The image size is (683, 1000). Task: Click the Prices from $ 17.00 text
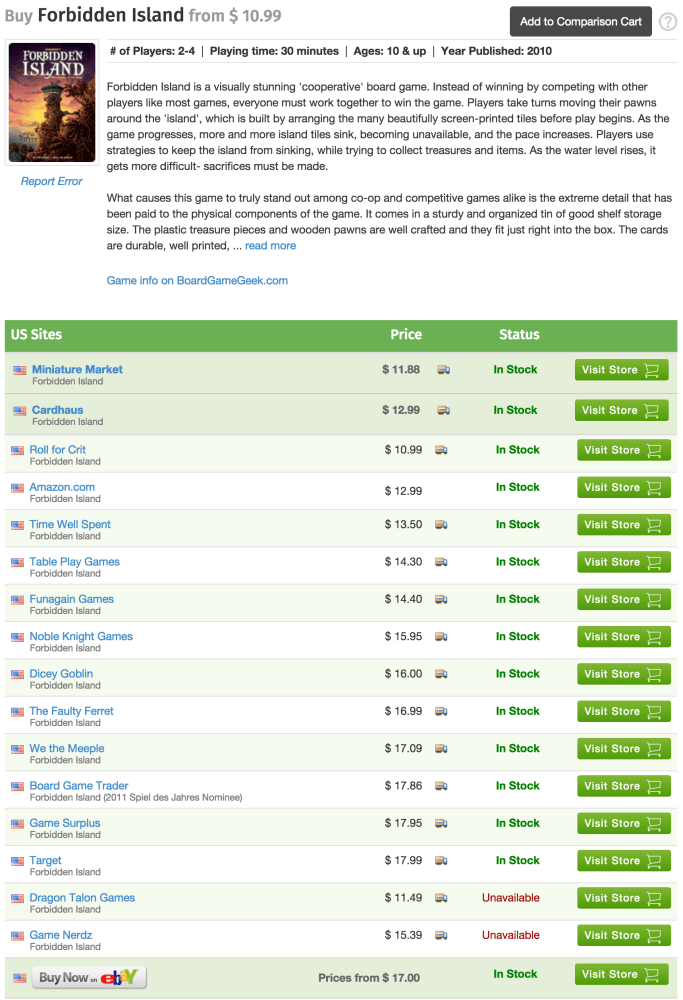[x=369, y=978]
